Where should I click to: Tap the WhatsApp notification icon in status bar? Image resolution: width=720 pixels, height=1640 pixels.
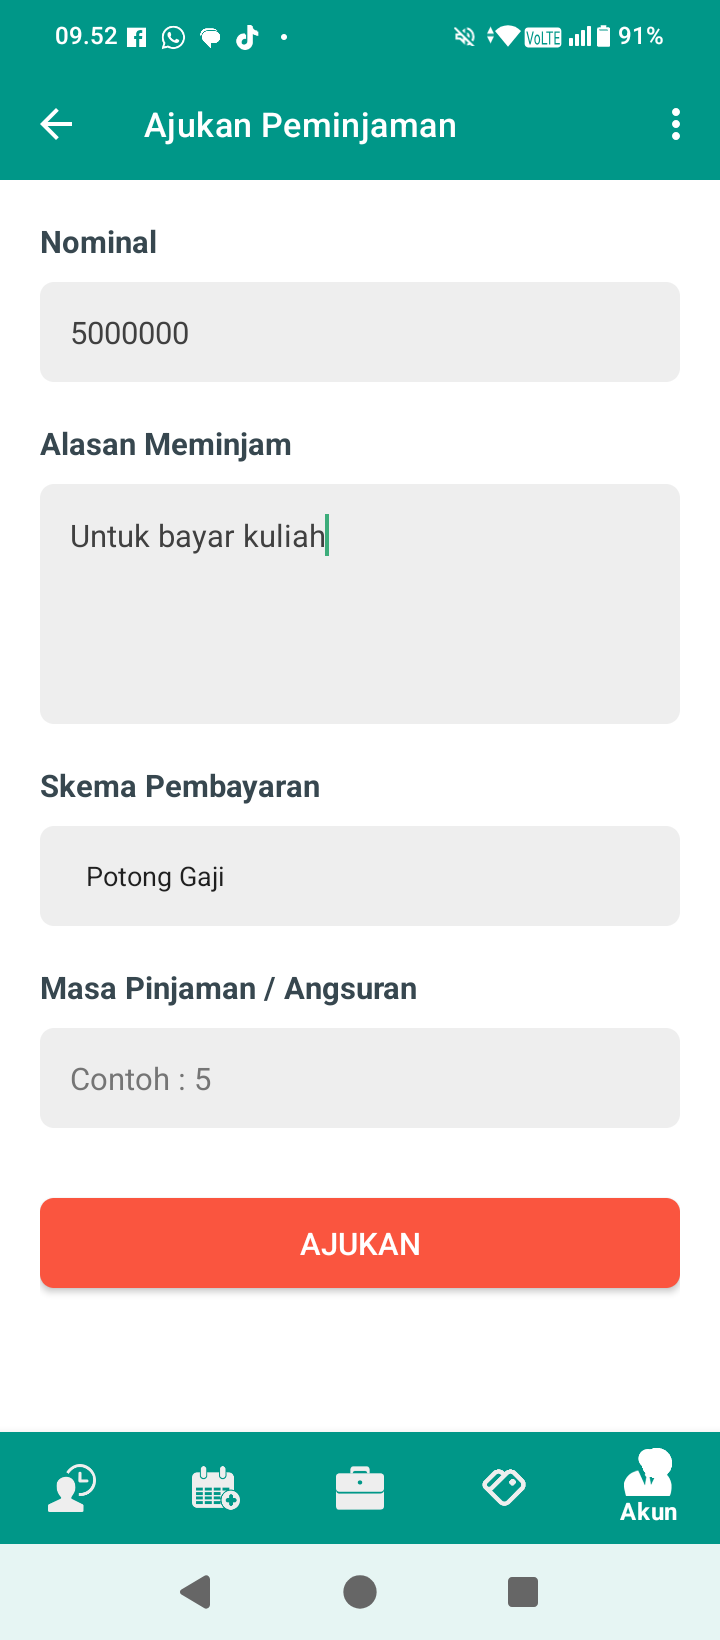click(173, 38)
